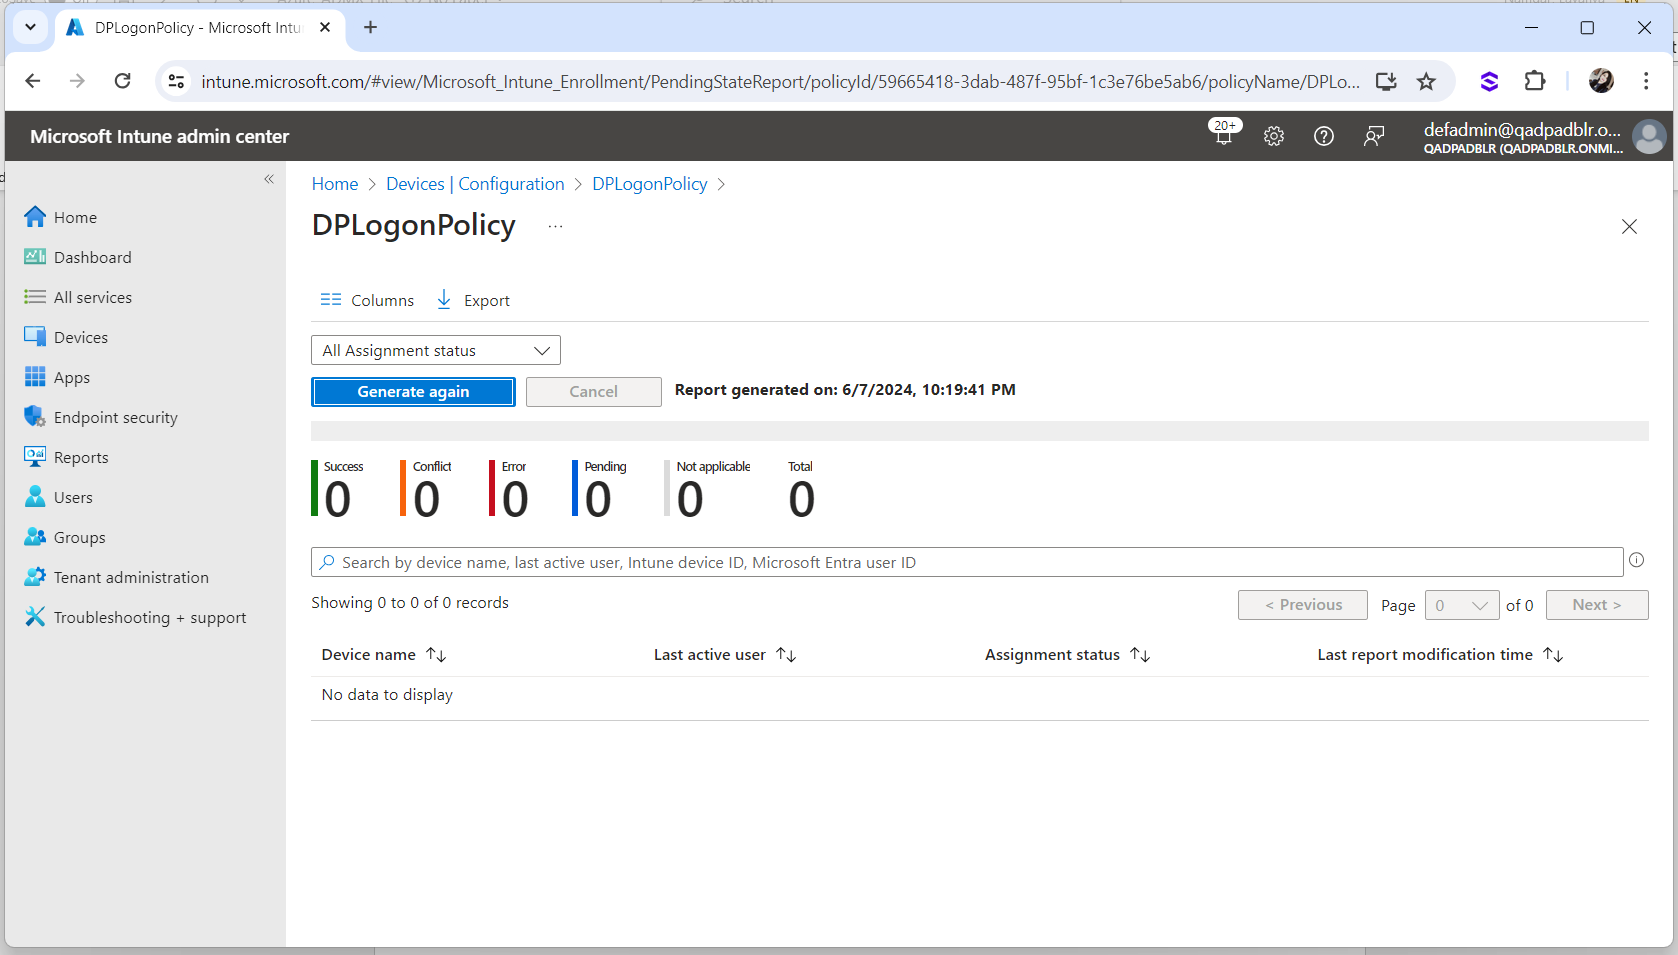
Task: Select the DPLogonPolicy browser tab
Action: pyautogui.click(x=198, y=28)
